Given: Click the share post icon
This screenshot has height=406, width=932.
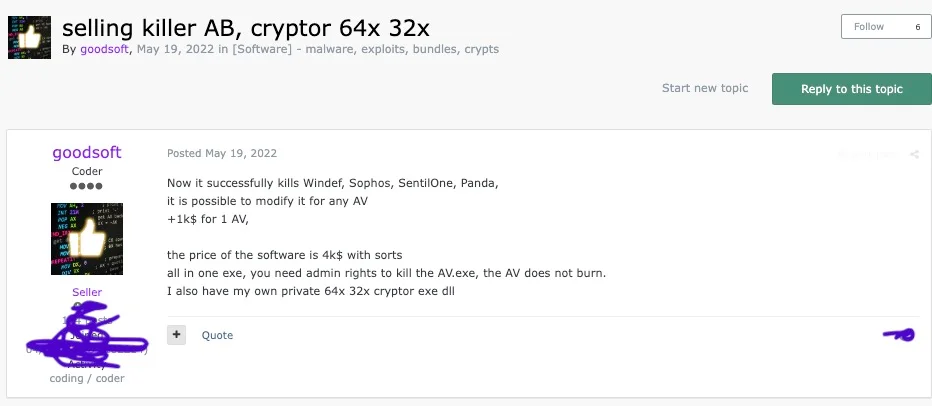Looking at the screenshot, I should [x=914, y=155].
